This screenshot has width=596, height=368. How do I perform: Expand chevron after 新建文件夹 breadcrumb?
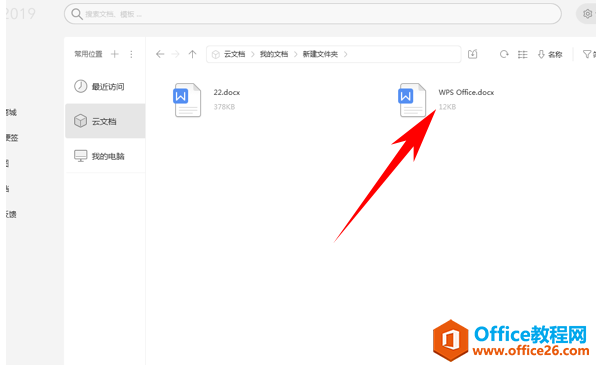345,54
